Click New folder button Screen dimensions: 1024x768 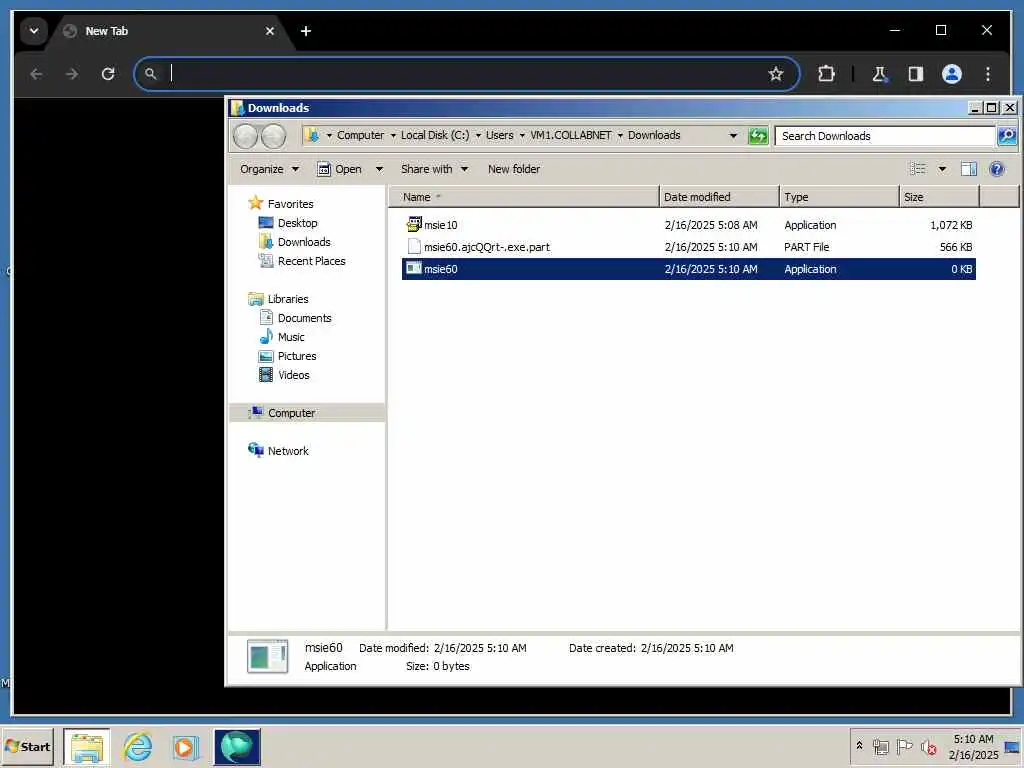click(x=514, y=169)
